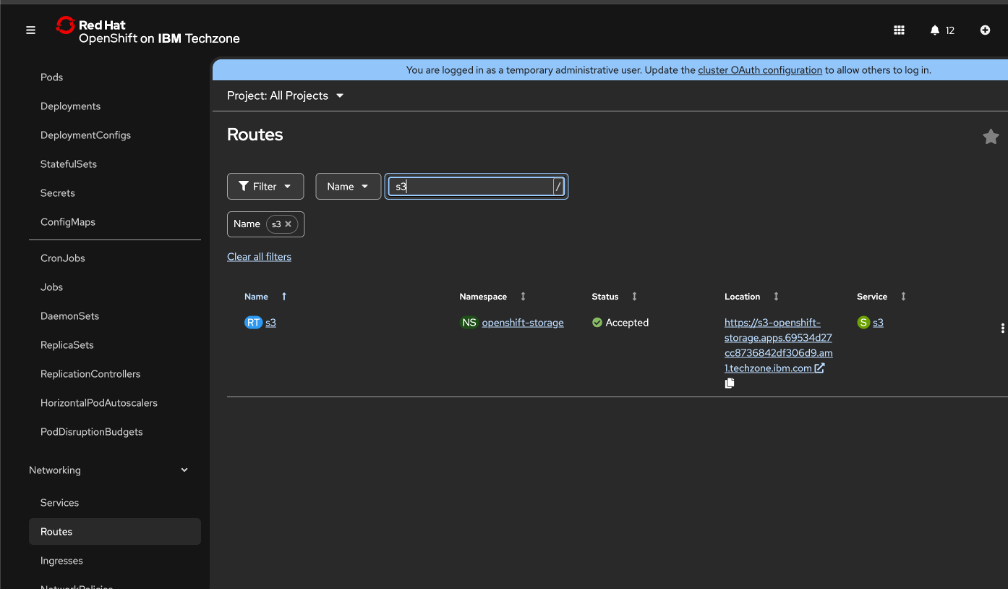Screen dimensions: 1008x590
Task: Open the application launcher grid icon
Action: 899,30
